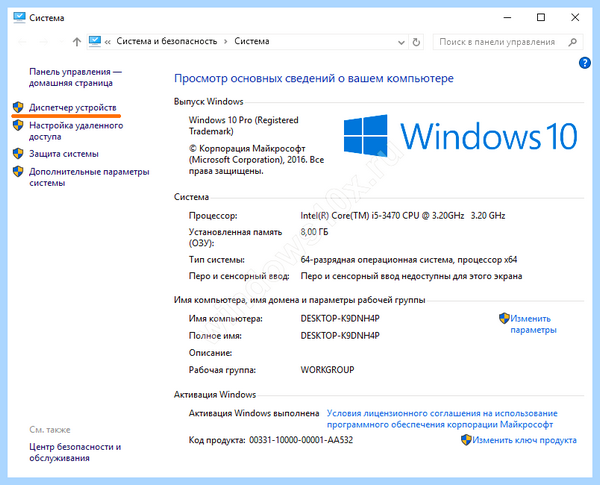Expand the double chevron at breadcrumb start

click(x=108, y=42)
